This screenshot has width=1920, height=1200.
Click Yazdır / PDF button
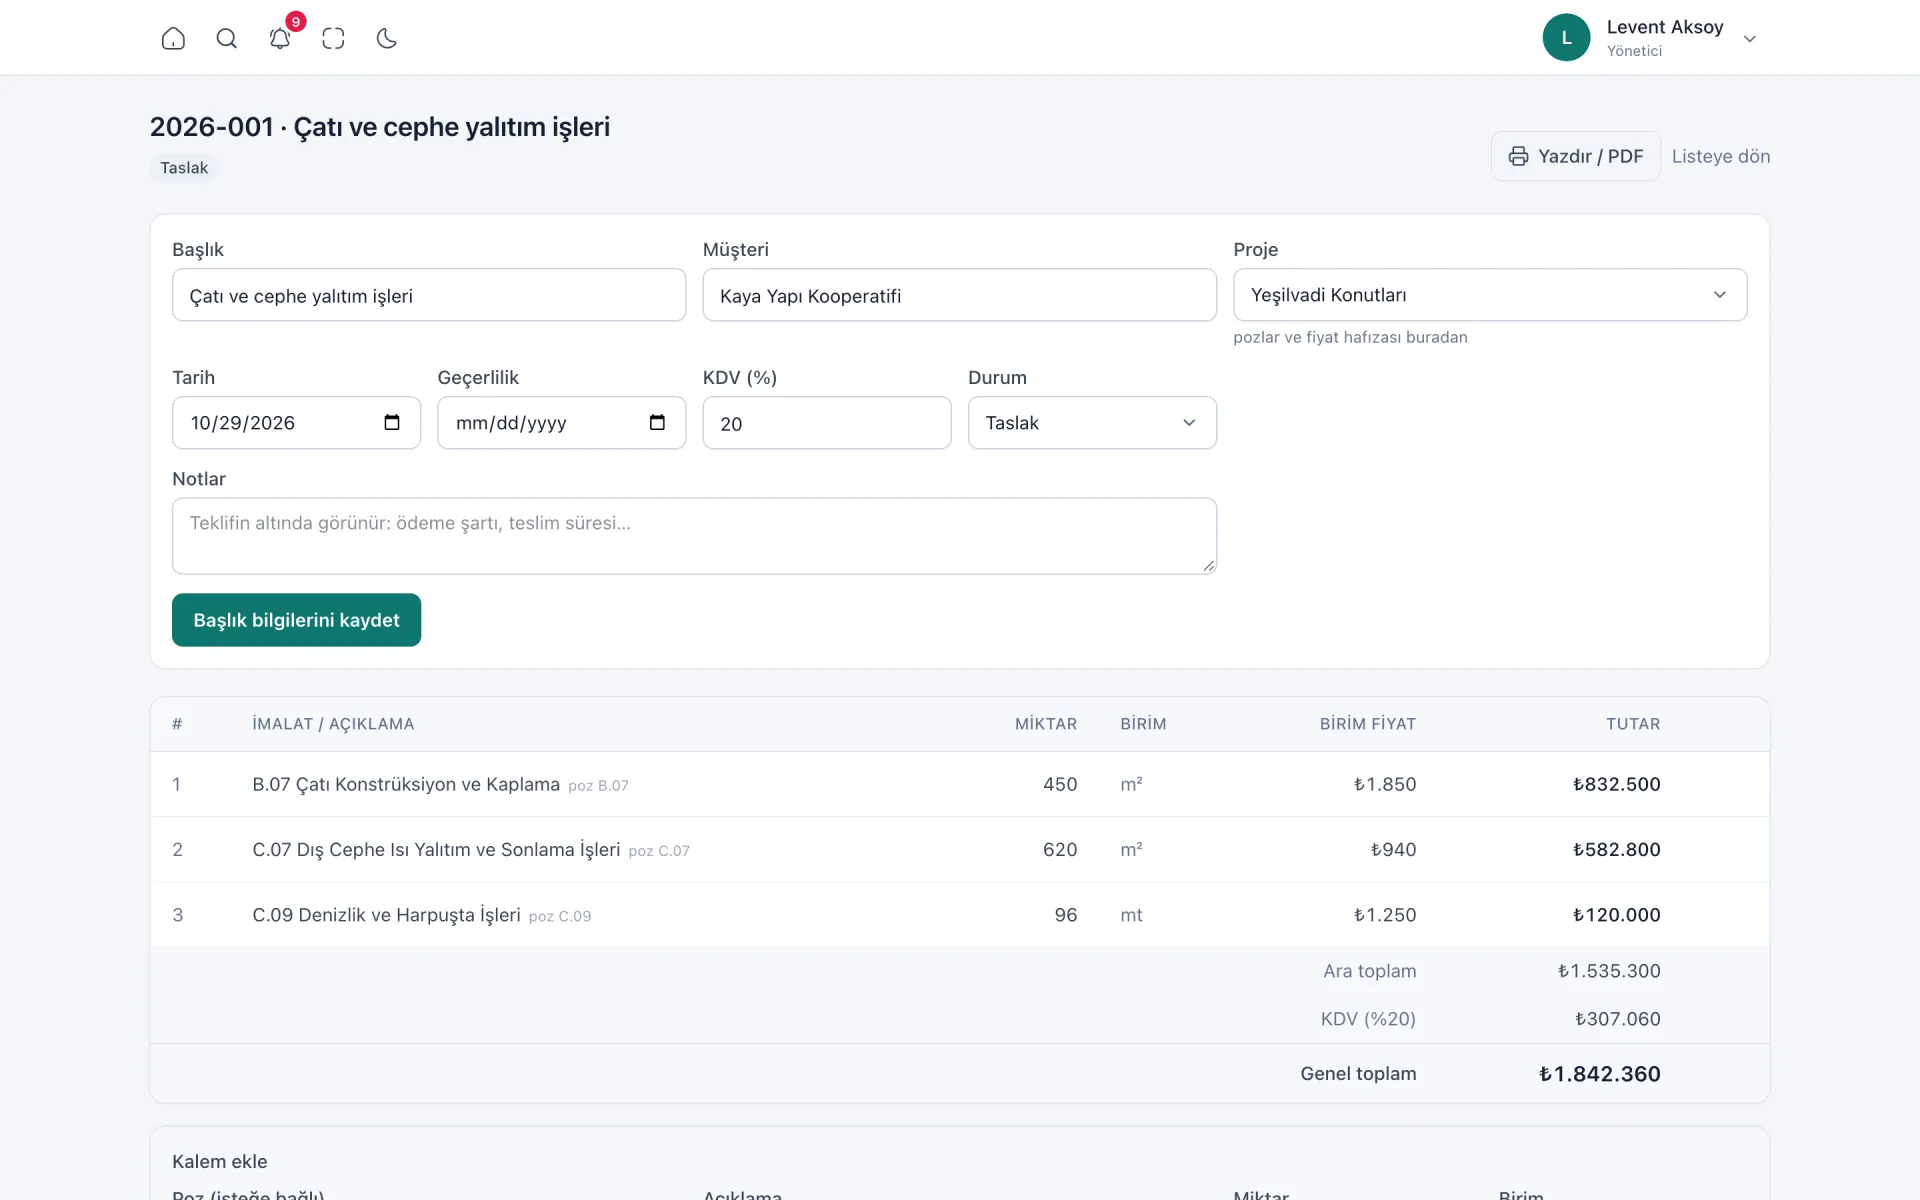[1575, 156]
